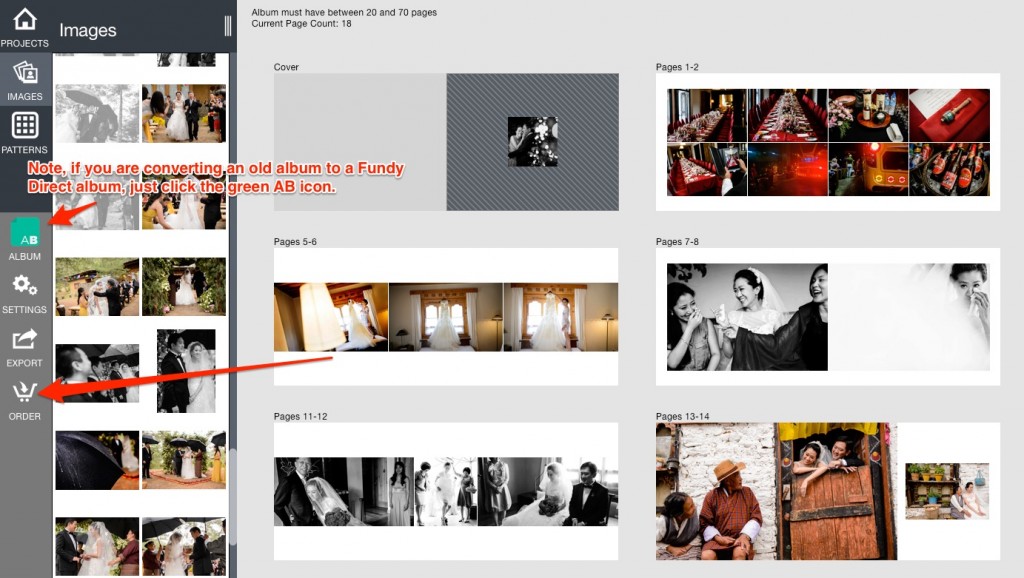The width and height of the screenshot is (1024, 578).
Task: Click the first dress-by-window photo
Action: pyautogui.click(x=331, y=317)
